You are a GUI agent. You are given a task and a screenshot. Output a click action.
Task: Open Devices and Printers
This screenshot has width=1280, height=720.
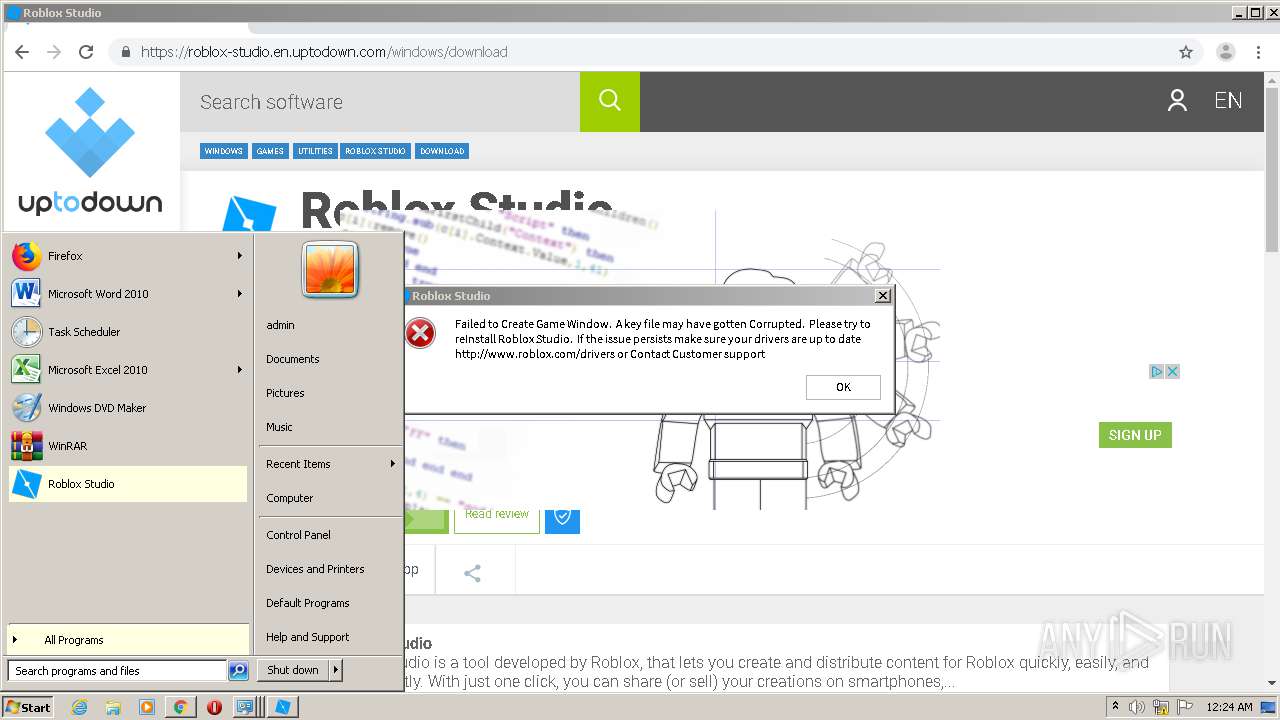pos(315,569)
